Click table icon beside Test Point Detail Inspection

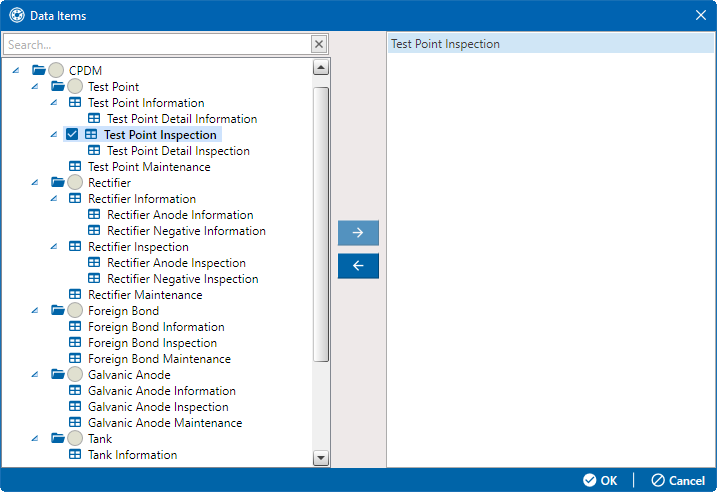coord(94,150)
